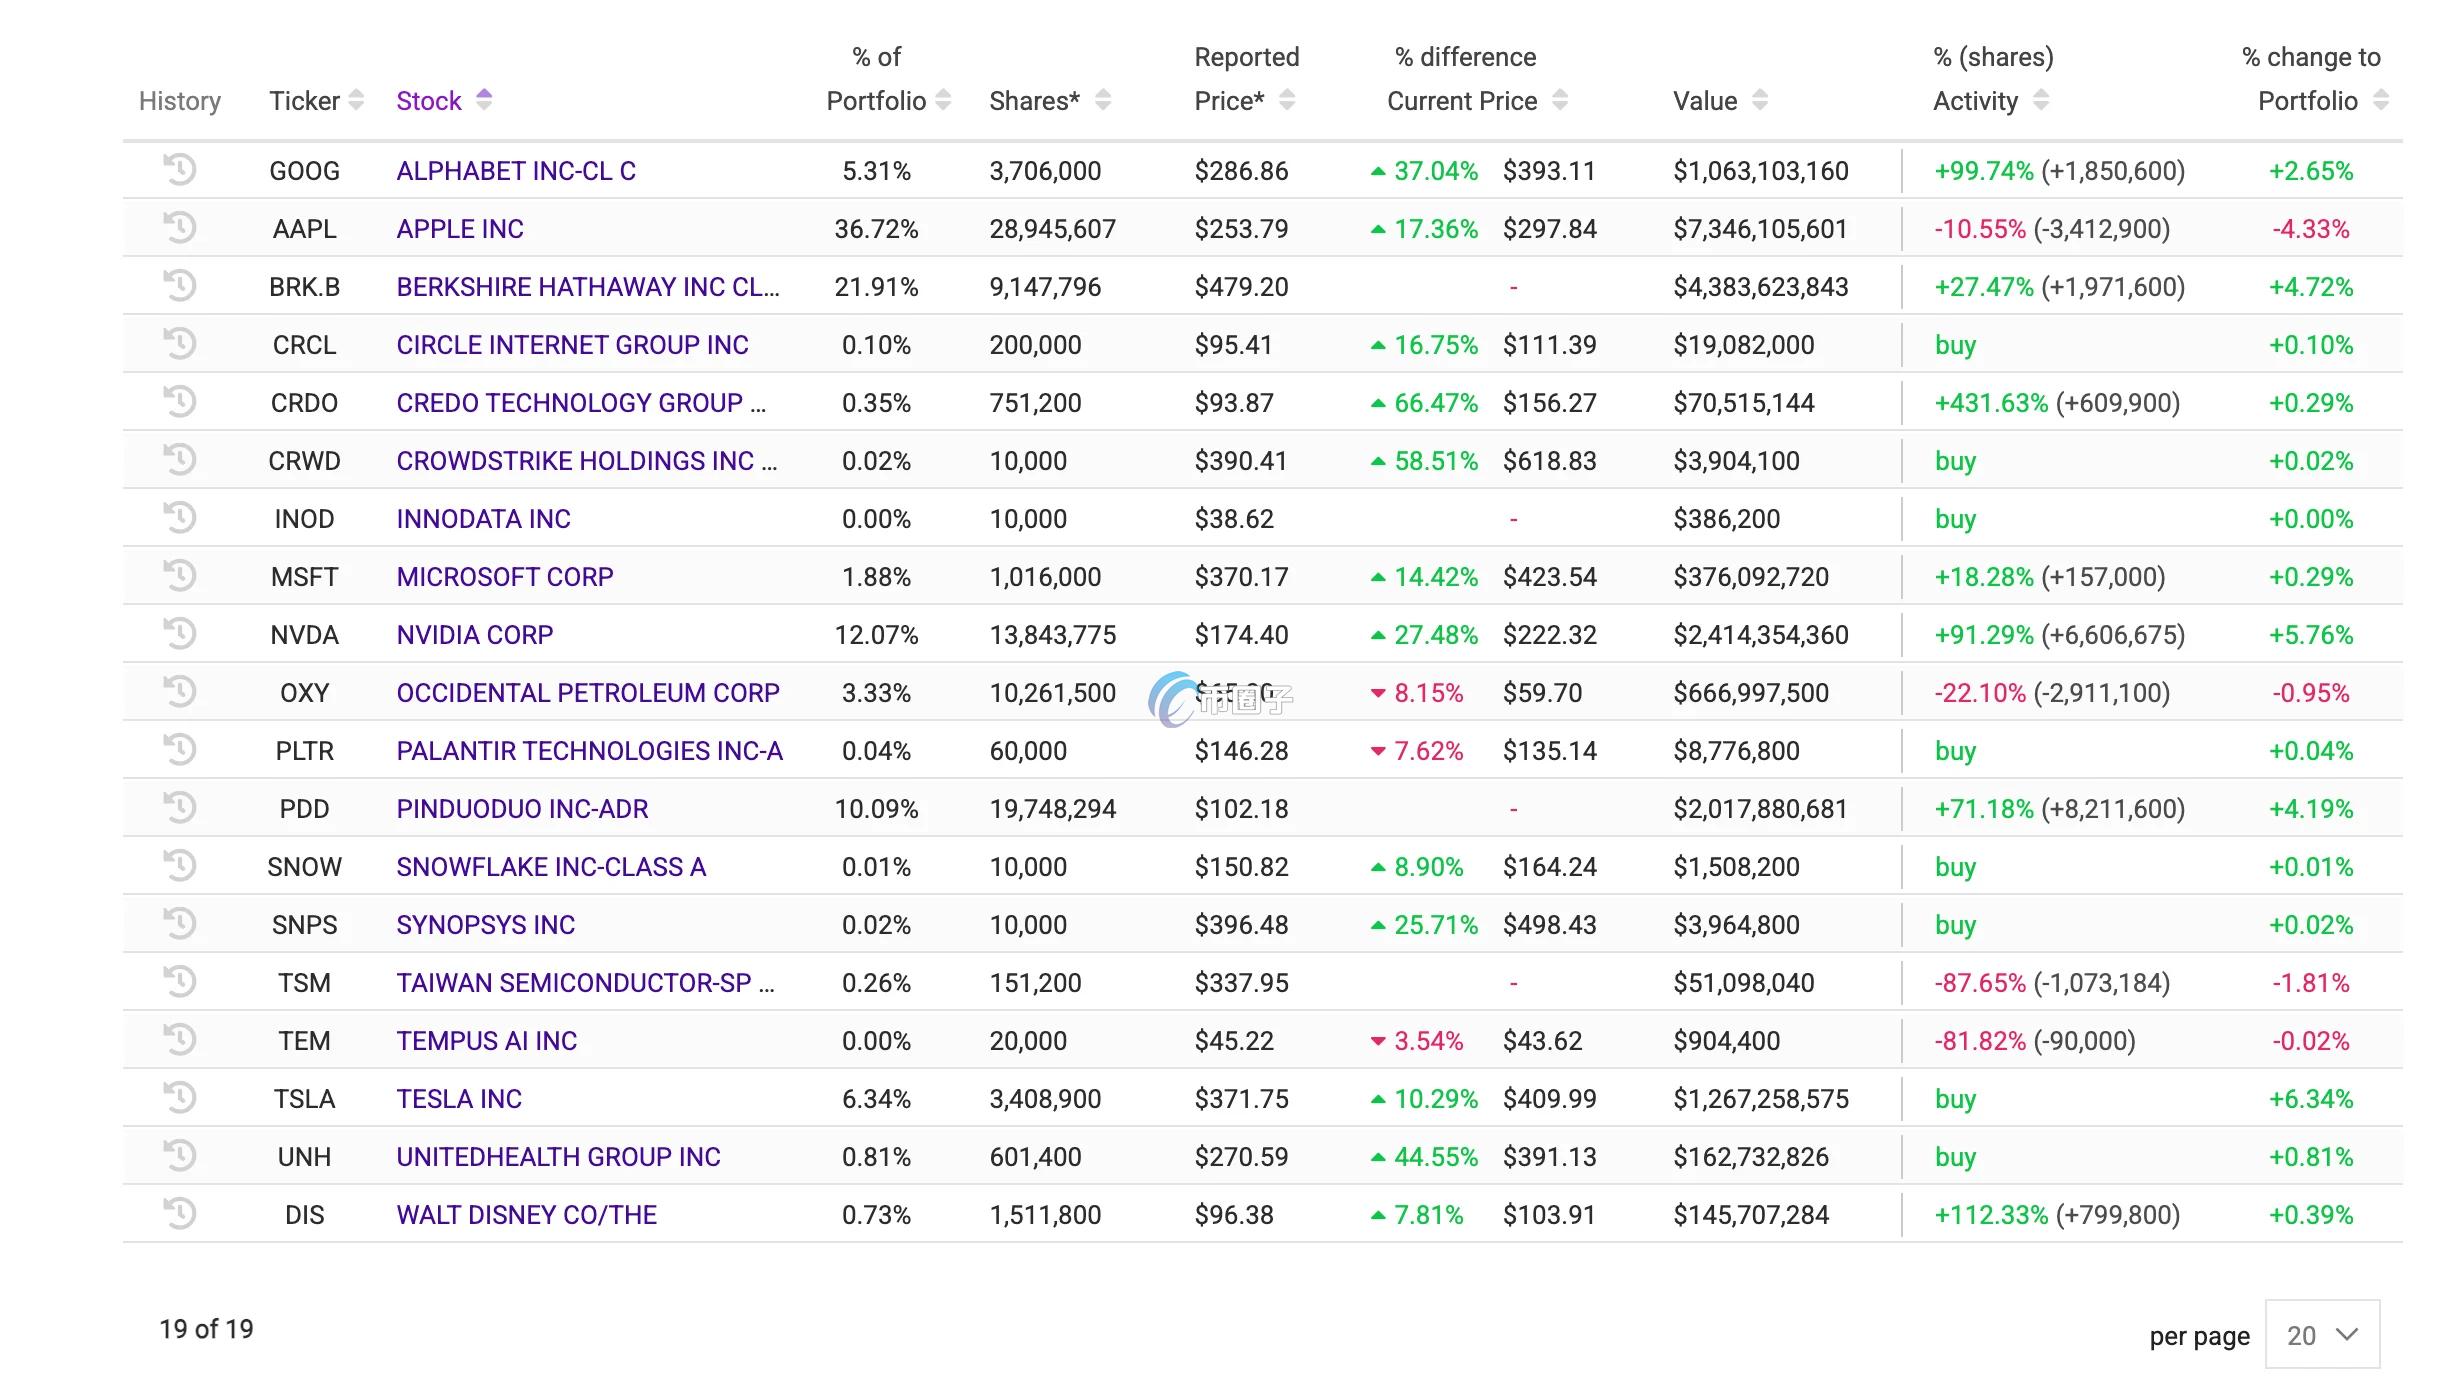Sort by % (shares) Activity arrows

[x=2041, y=100]
